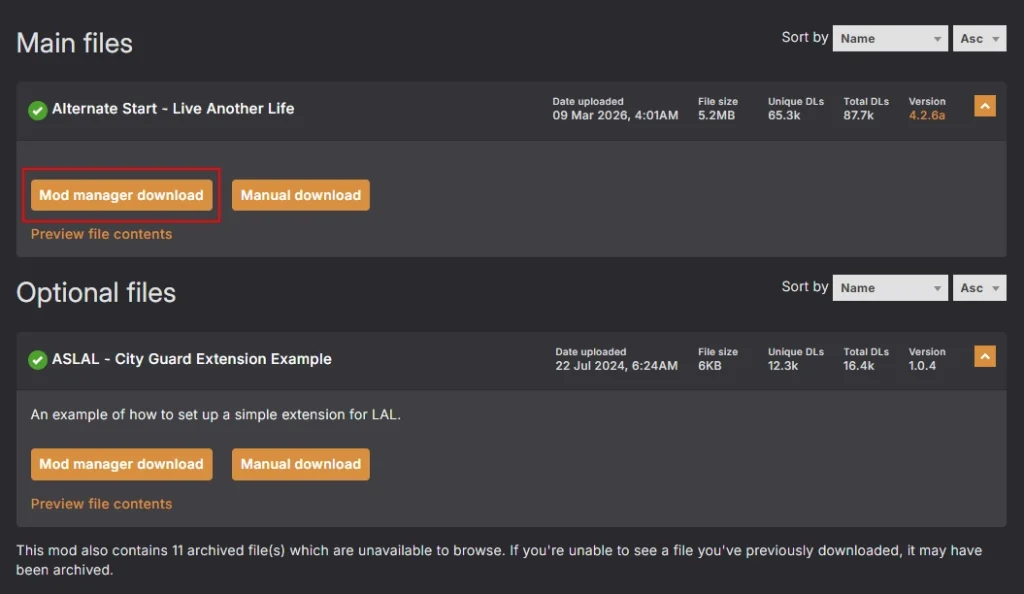Image resolution: width=1024 pixels, height=594 pixels.
Task: Open Preview file contents under Main files
Action: [x=101, y=234]
